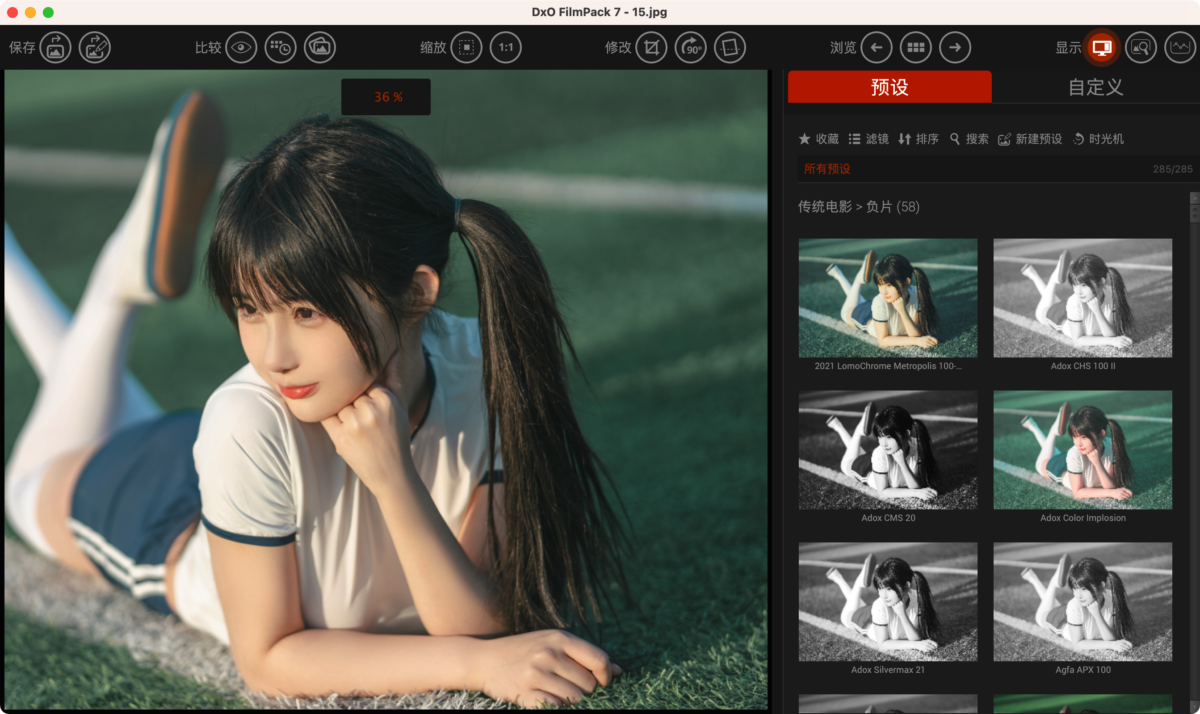Click the Adox CHS 100 II label

click(x=1083, y=366)
